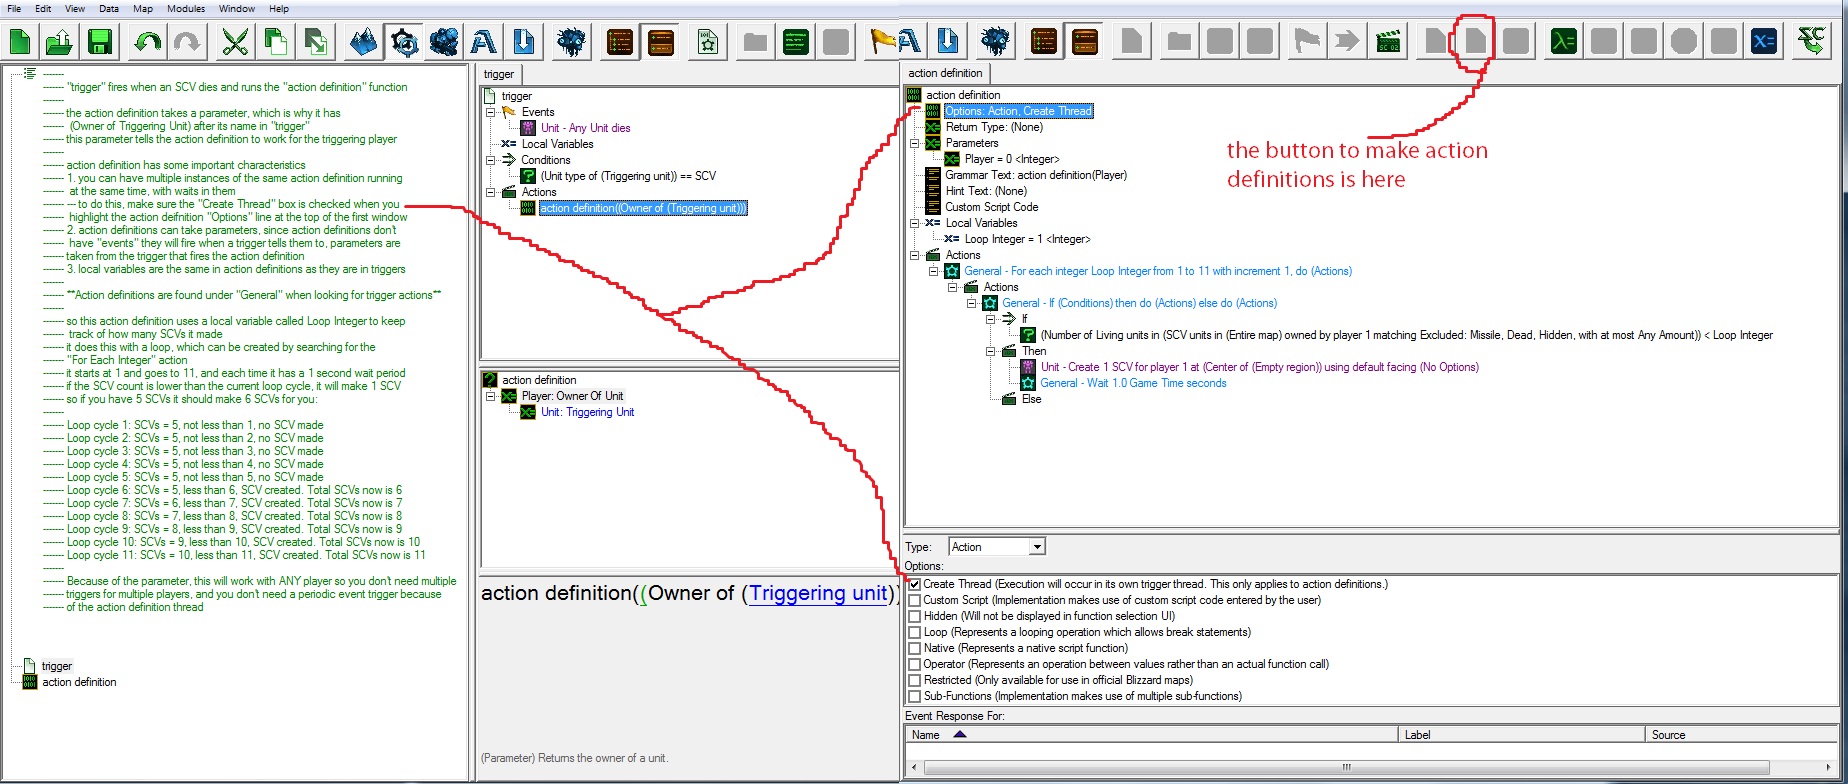
Task: Select action definition in the left list
Action: point(79,682)
